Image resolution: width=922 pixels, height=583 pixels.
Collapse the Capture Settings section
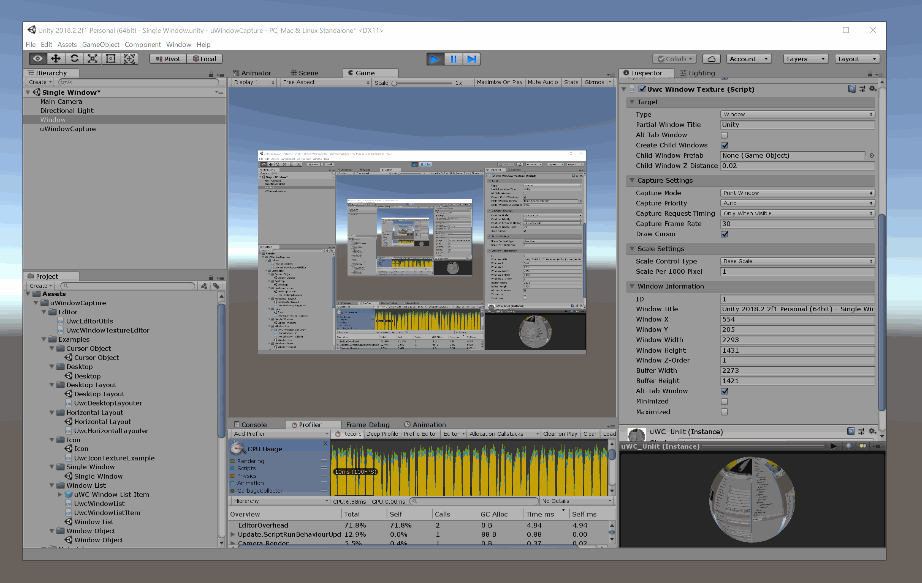[632, 181]
